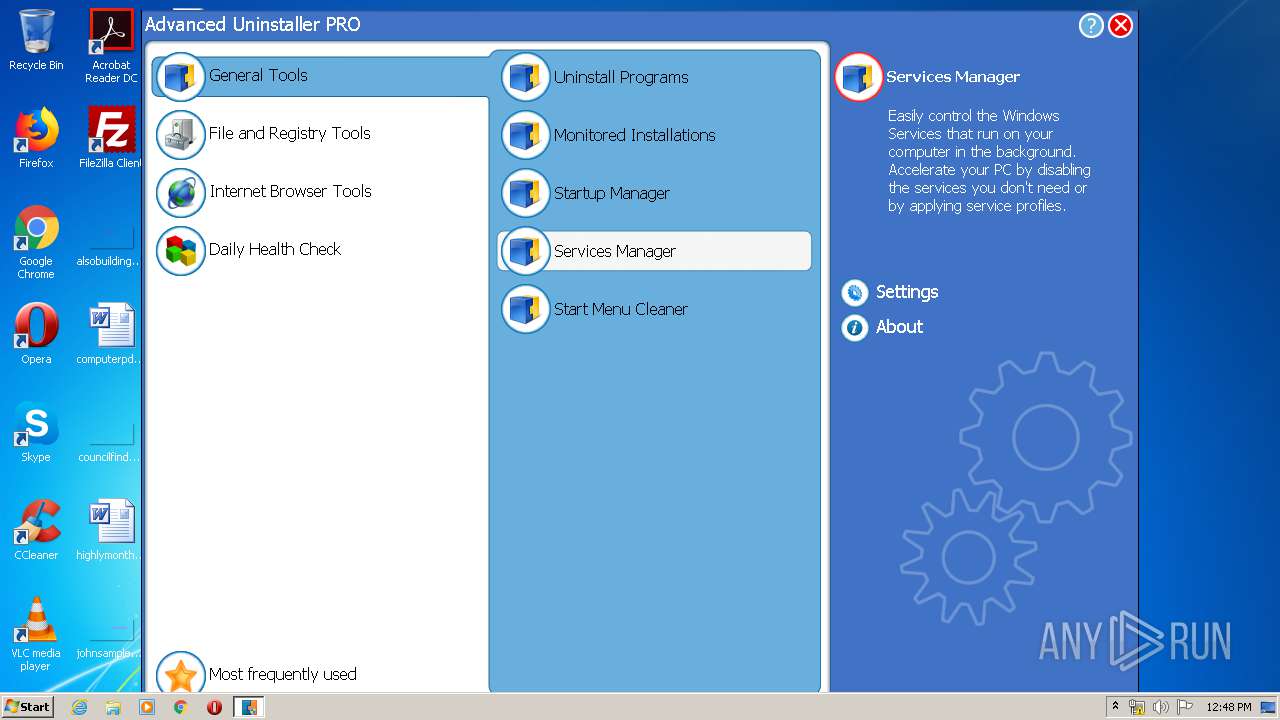Screen dimensions: 1280x720
Task: Click the taskbar clock showing 12:48 PM
Action: [x=1229, y=707]
